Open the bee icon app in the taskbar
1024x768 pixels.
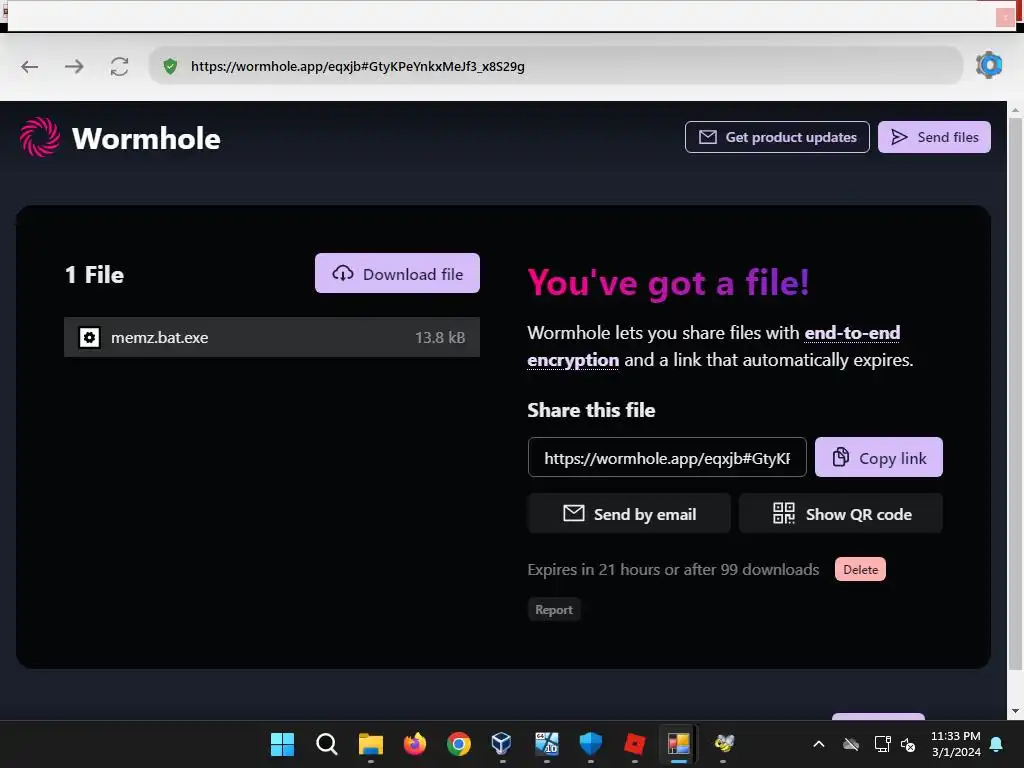pos(723,744)
